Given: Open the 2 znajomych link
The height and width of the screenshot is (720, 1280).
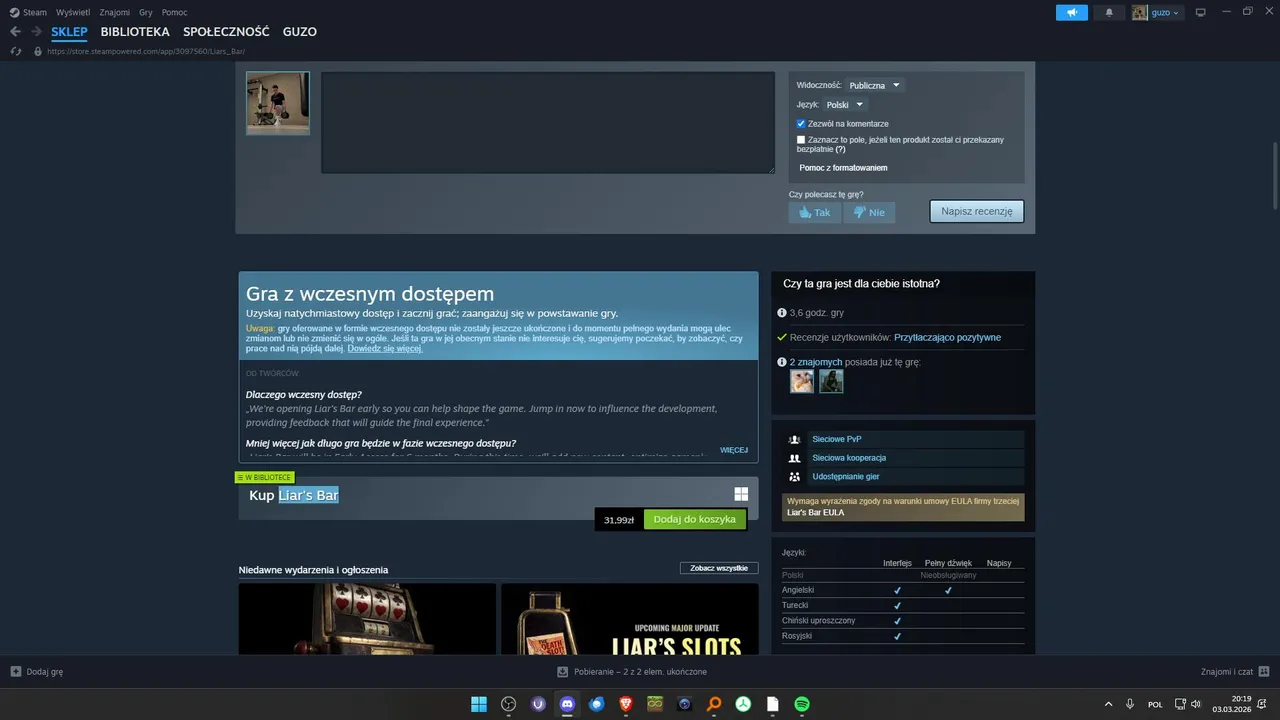Looking at the screenshot, I should pyautogui.click(x=816, y=362).
